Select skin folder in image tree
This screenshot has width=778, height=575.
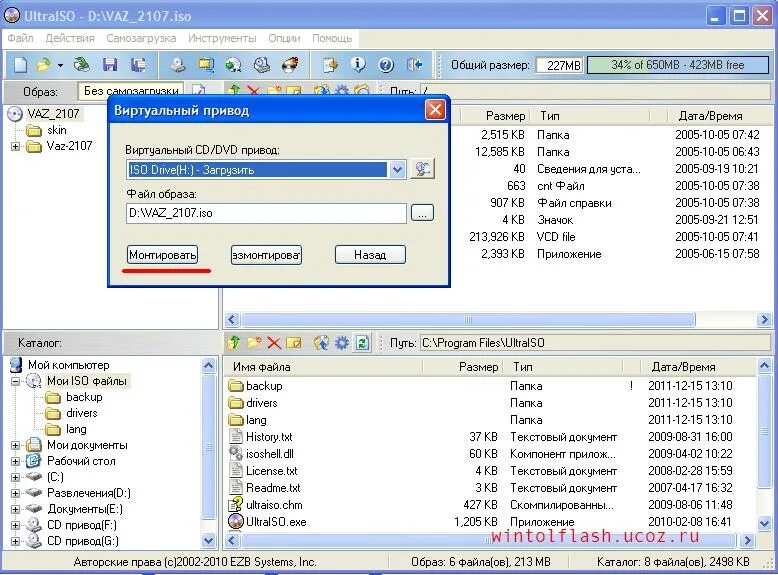coord(57,130)
